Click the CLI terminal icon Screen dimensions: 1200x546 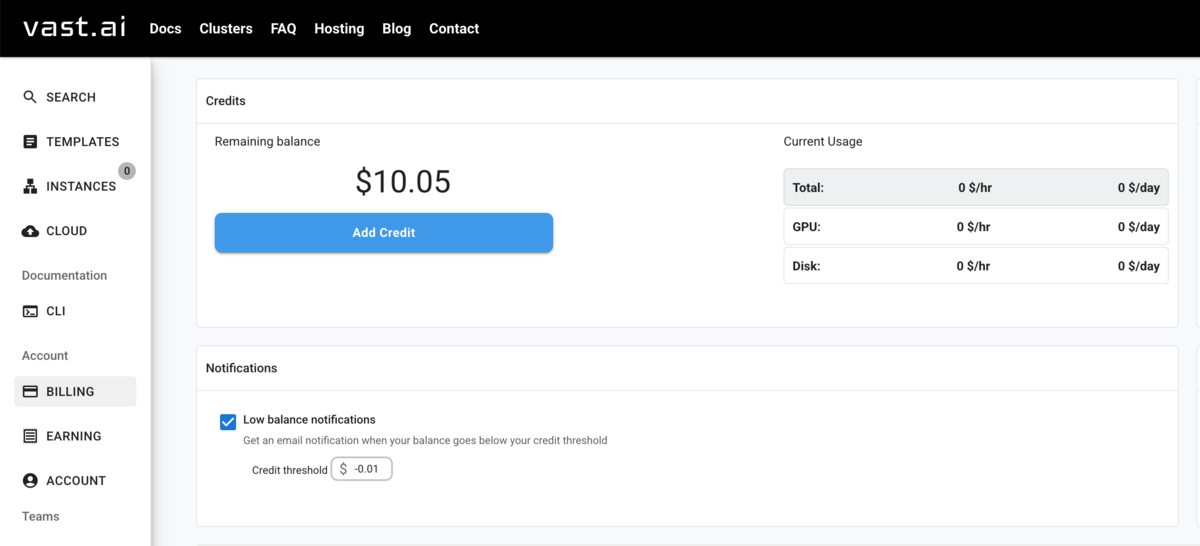(x=30, y=311)
